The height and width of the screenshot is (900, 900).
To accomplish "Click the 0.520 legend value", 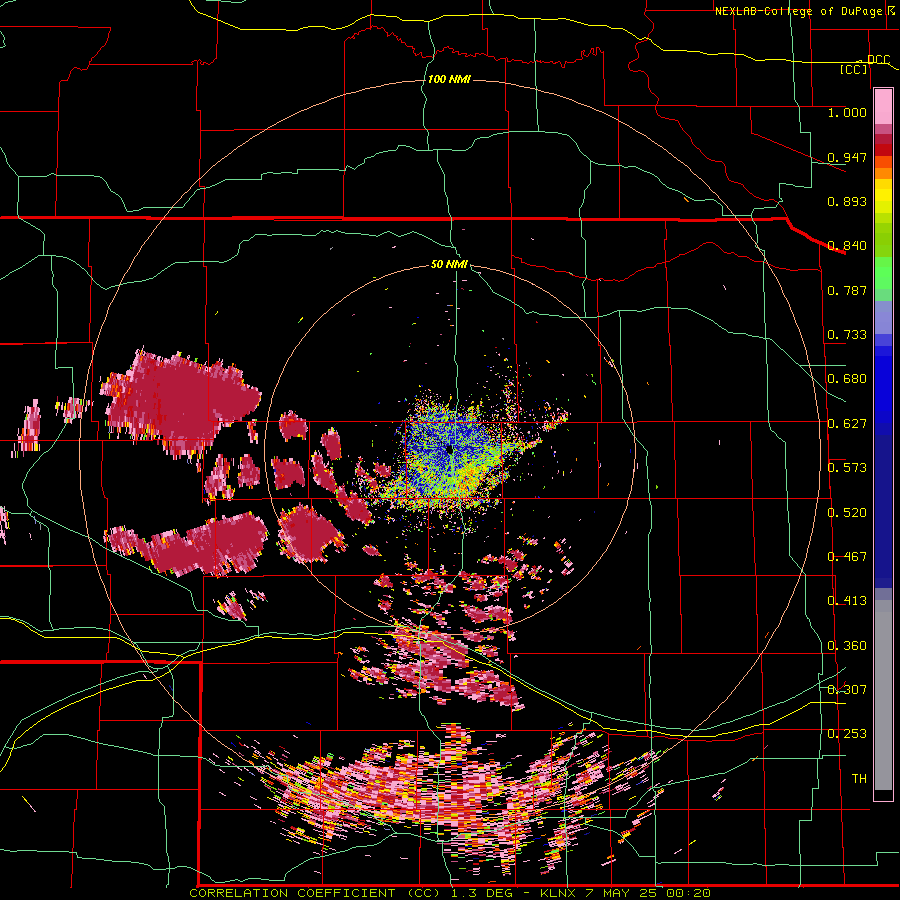I will (847, 513).
